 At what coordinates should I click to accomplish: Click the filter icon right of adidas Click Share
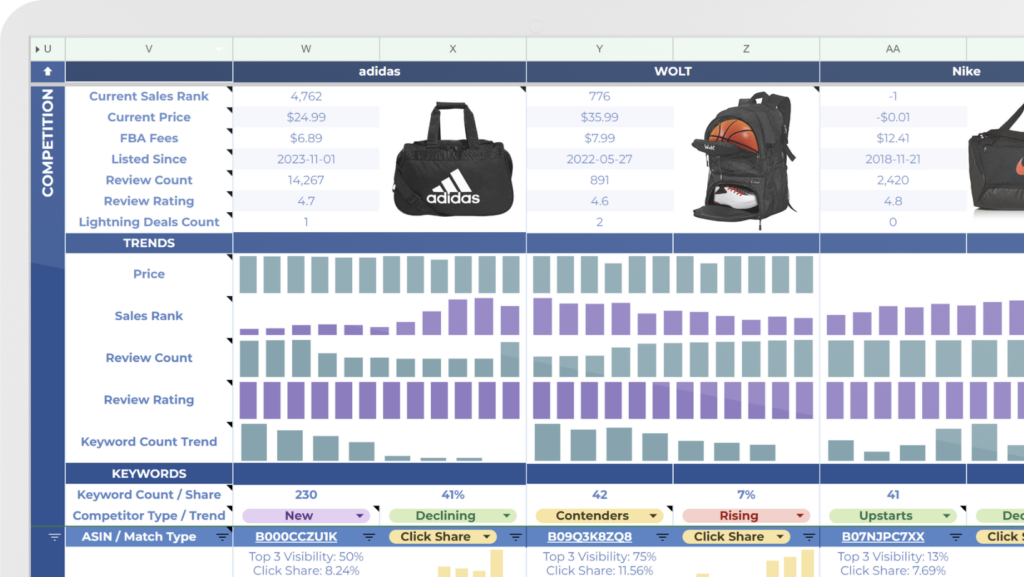tap(515, 537)
